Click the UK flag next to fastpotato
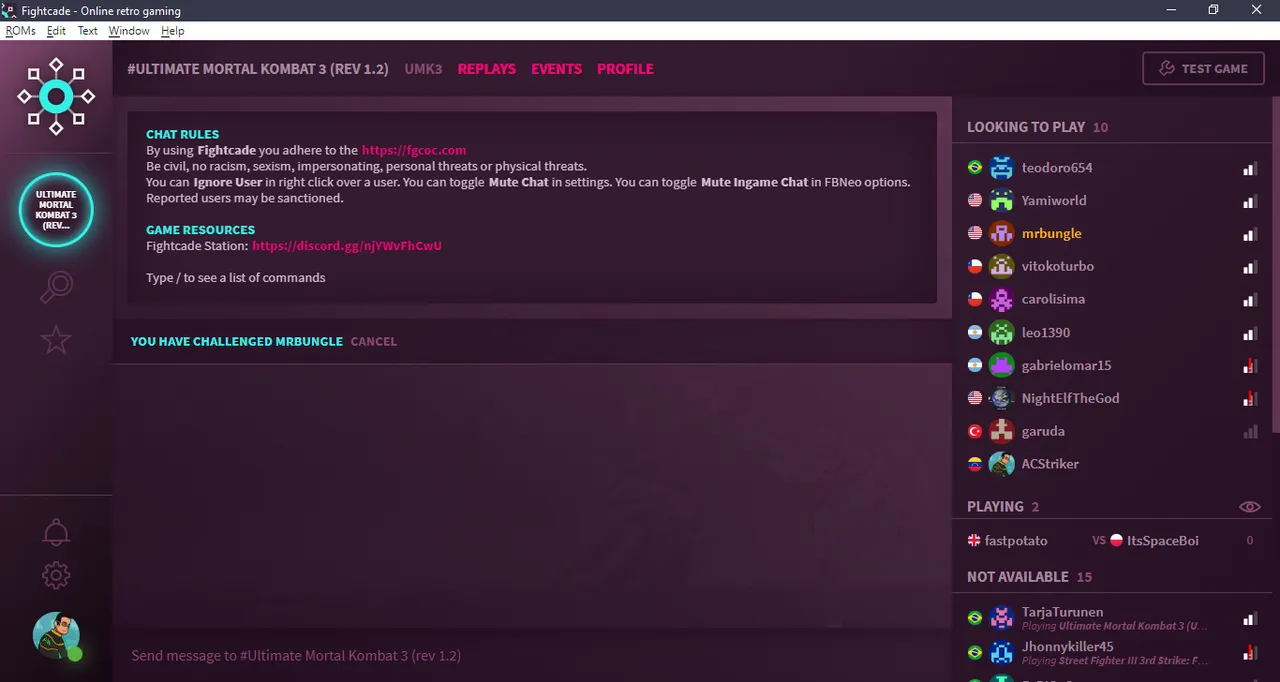Screen dimensions: 1280x682 975,540
